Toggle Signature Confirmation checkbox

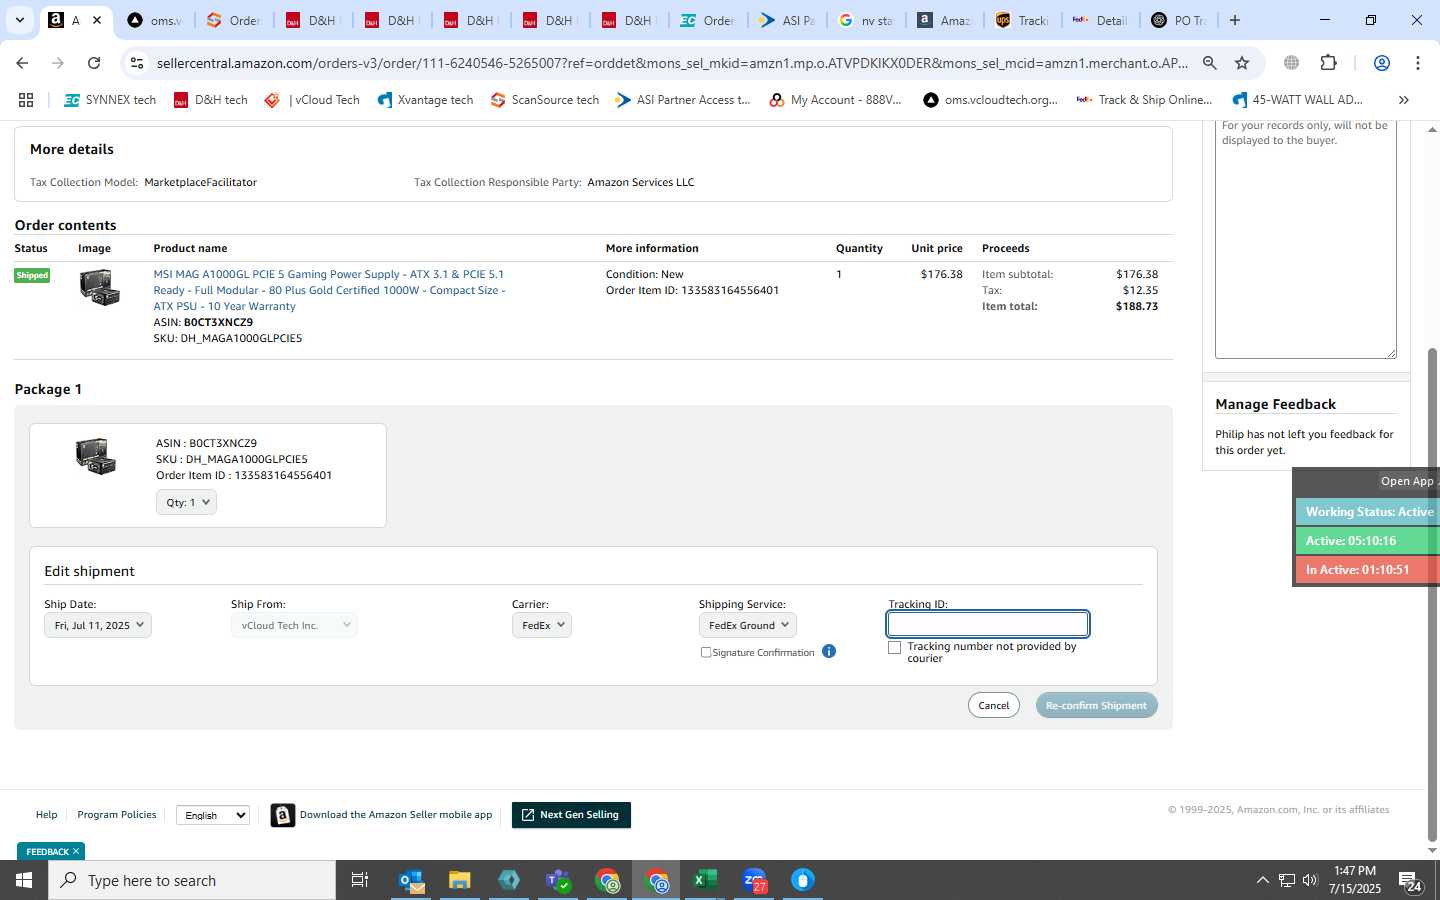pos(706,652)
